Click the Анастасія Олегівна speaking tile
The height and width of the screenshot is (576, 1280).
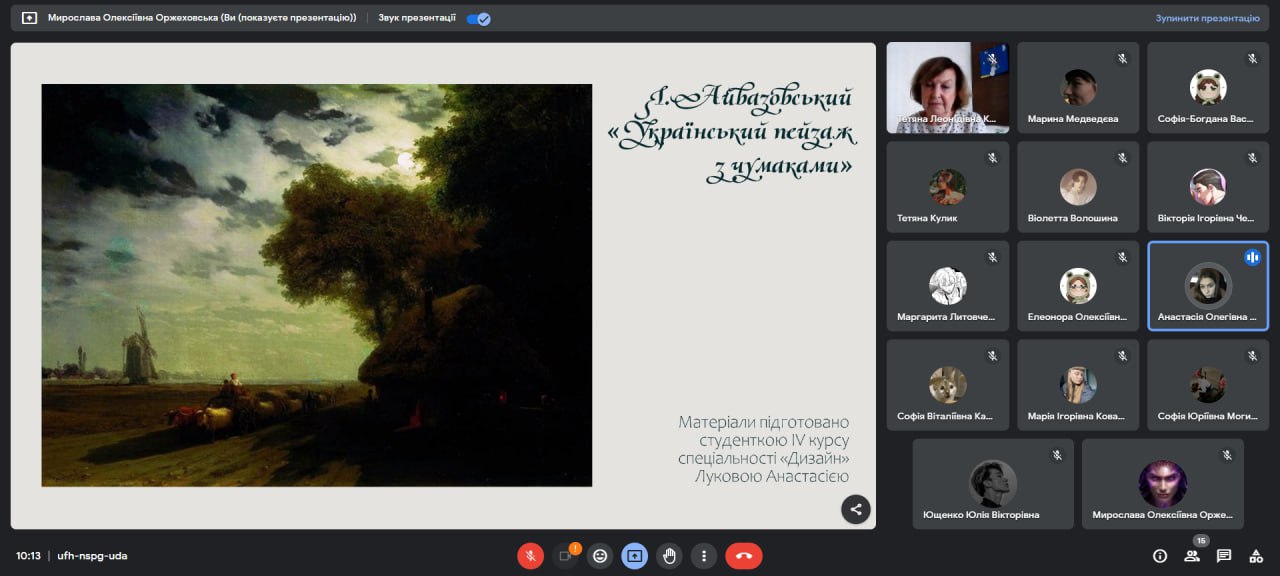point(1207,286)
